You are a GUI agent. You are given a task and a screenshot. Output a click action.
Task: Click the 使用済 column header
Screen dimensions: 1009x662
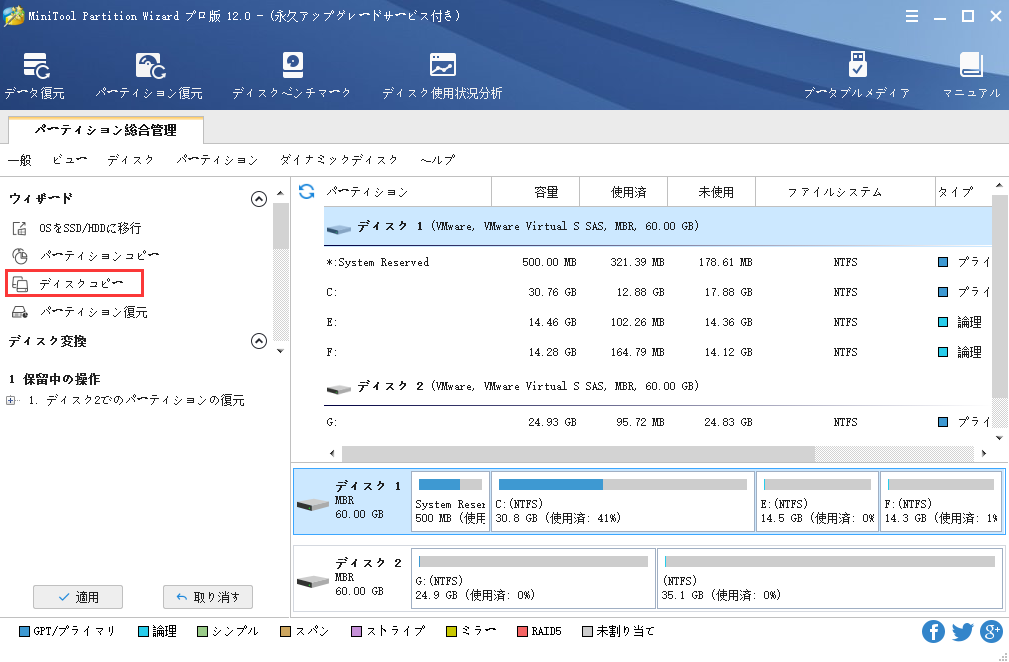(x=624, y=192)
